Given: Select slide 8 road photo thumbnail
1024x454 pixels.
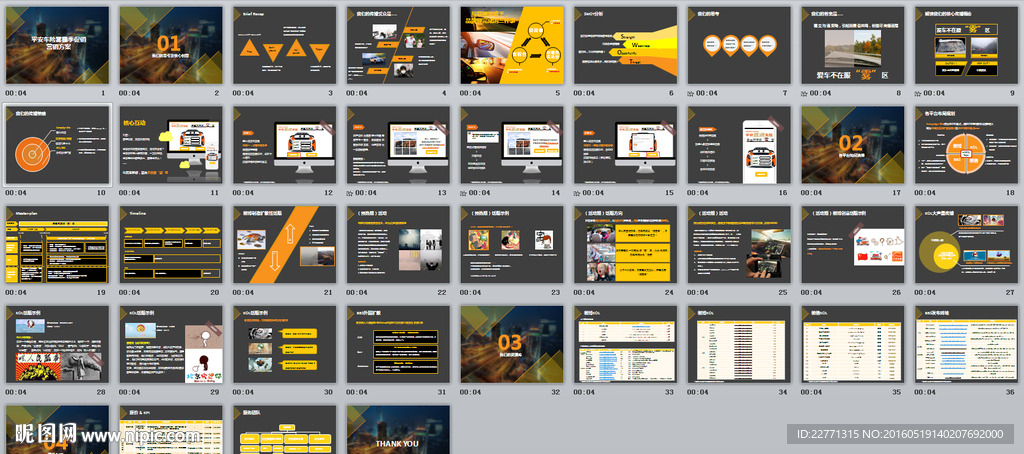Looking at the screenshot, I should click(x=853, y=45).
